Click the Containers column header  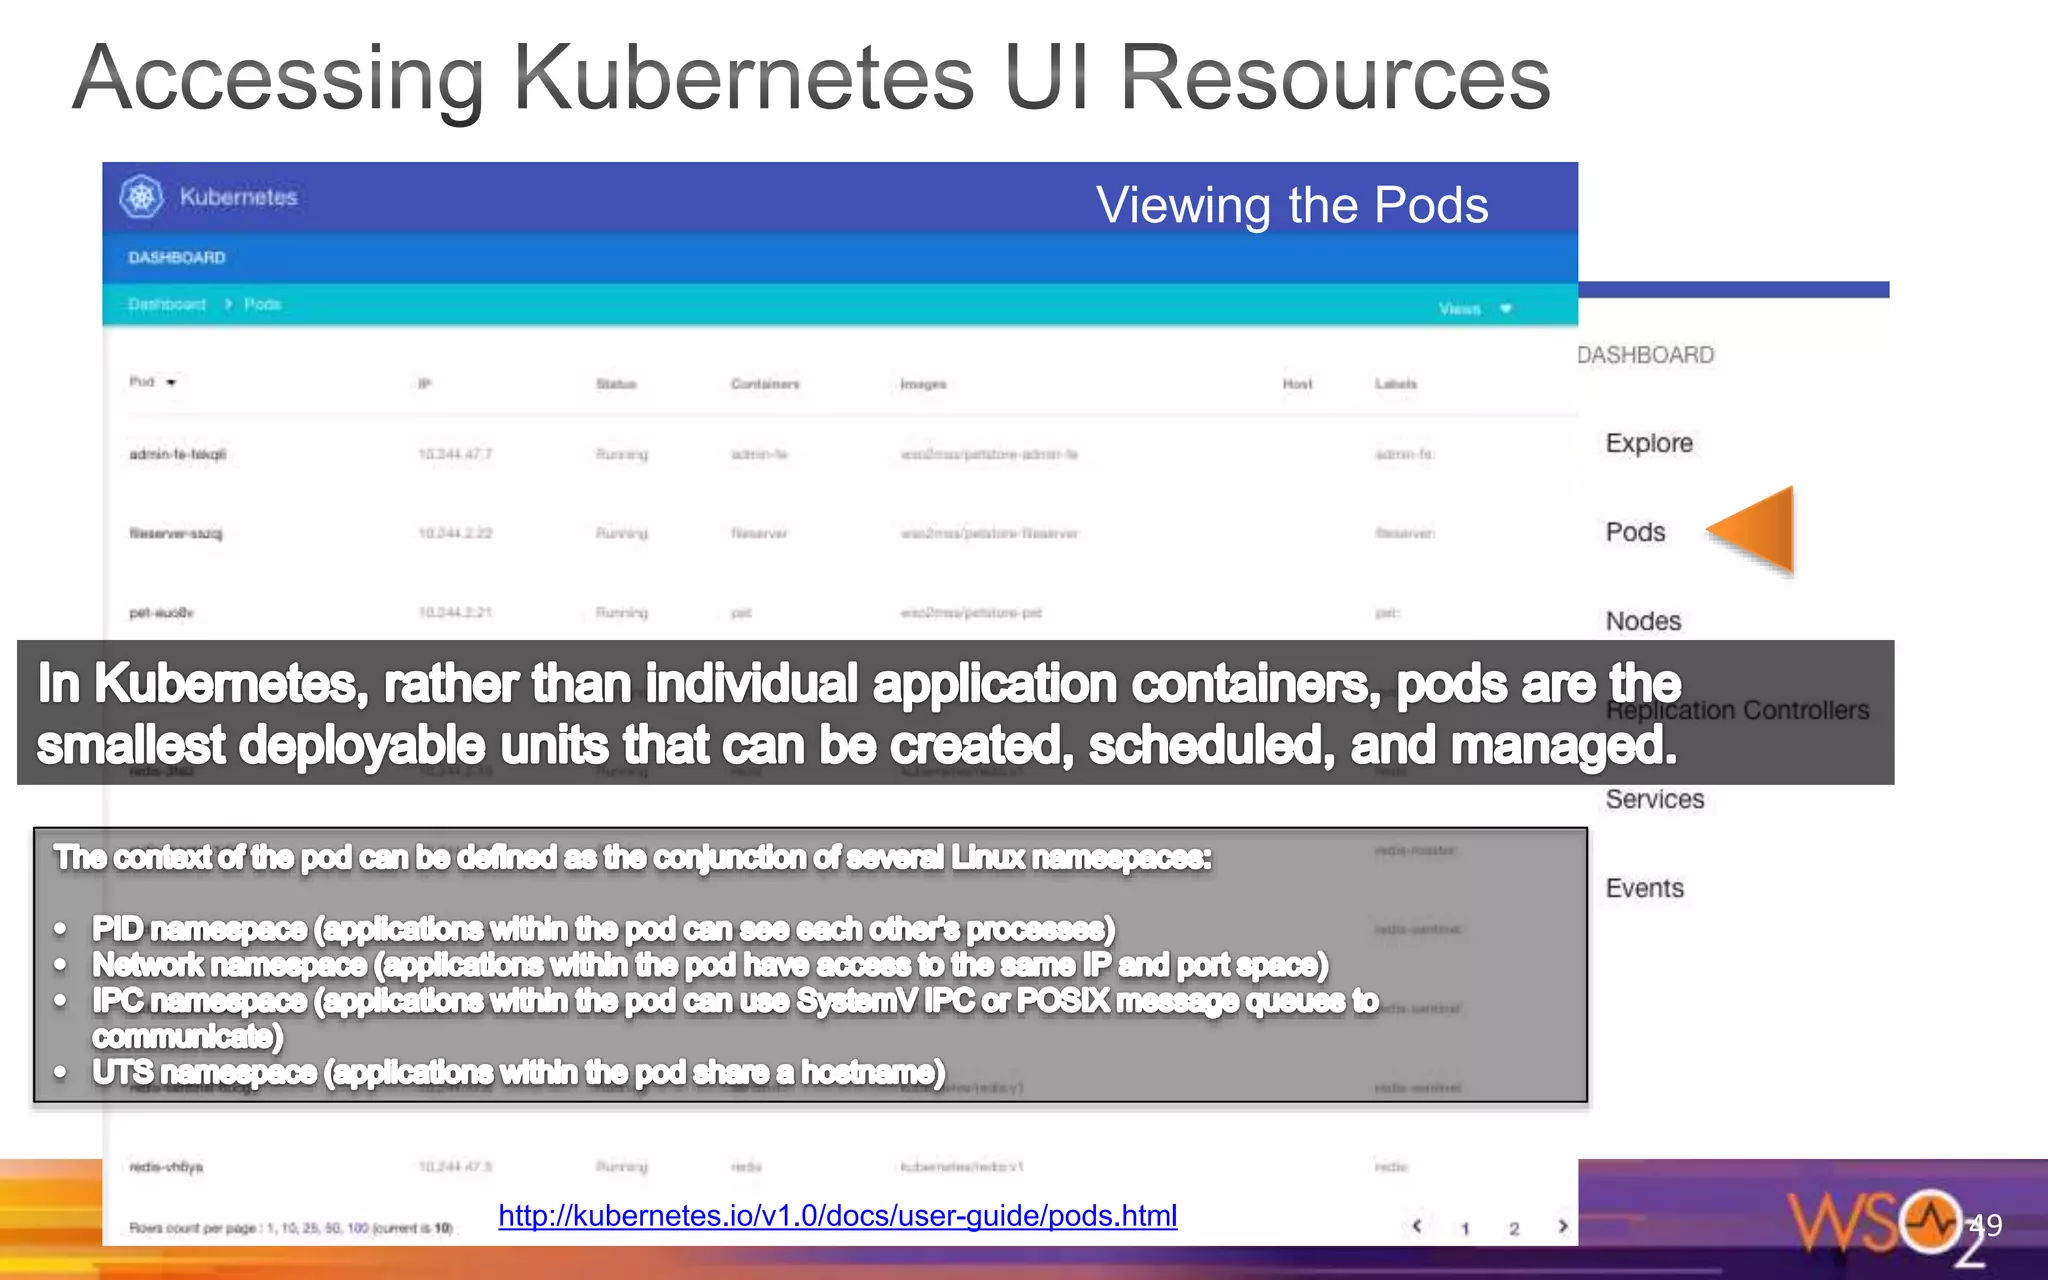coord(765,384)
